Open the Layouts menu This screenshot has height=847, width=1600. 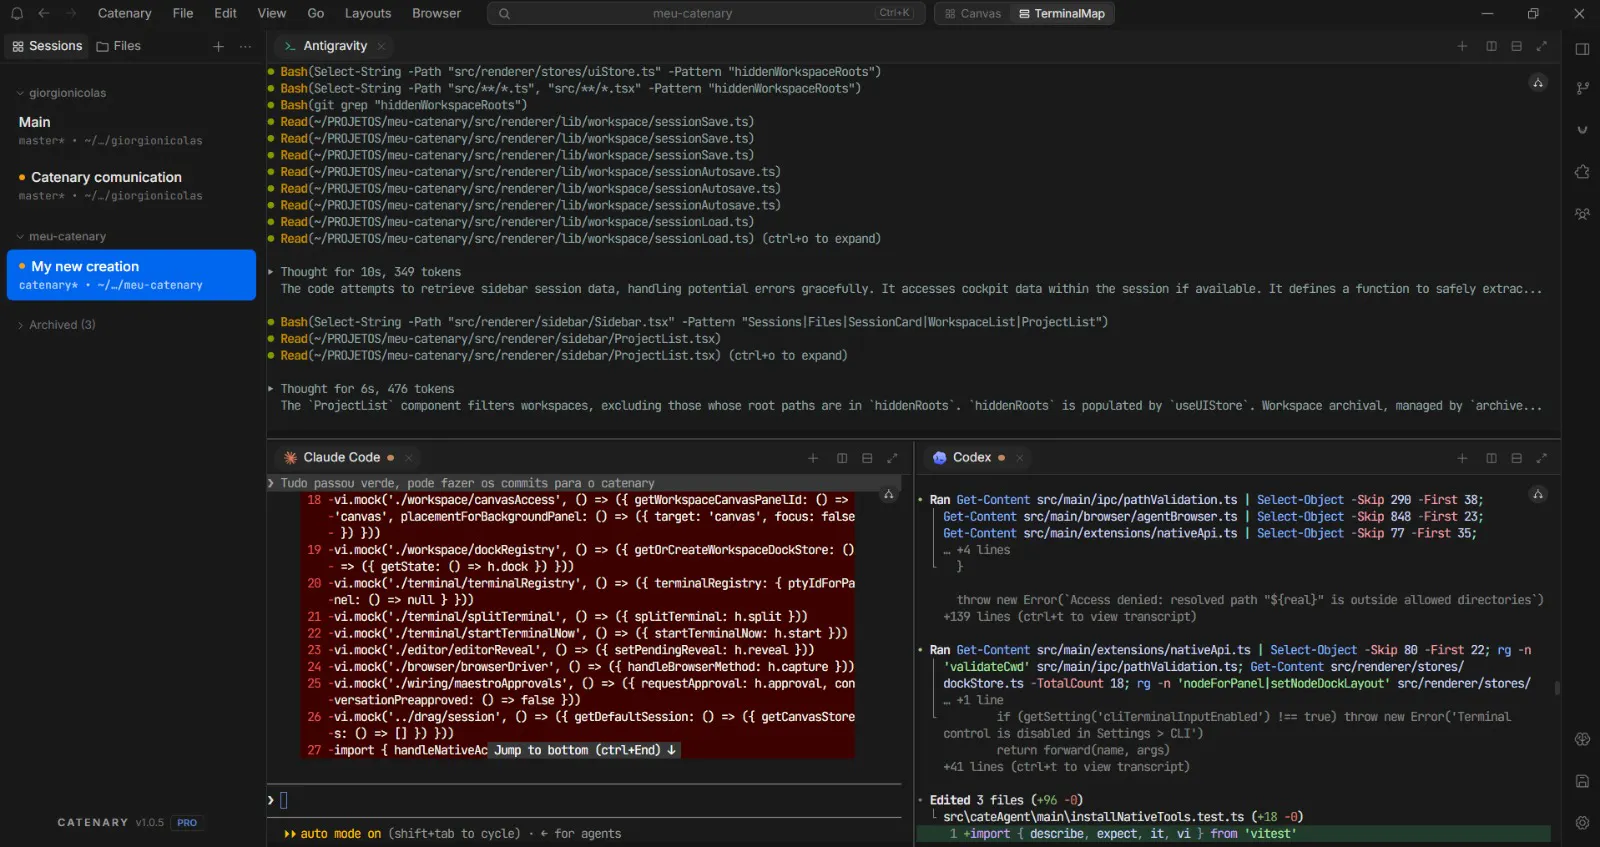point(368,14)
